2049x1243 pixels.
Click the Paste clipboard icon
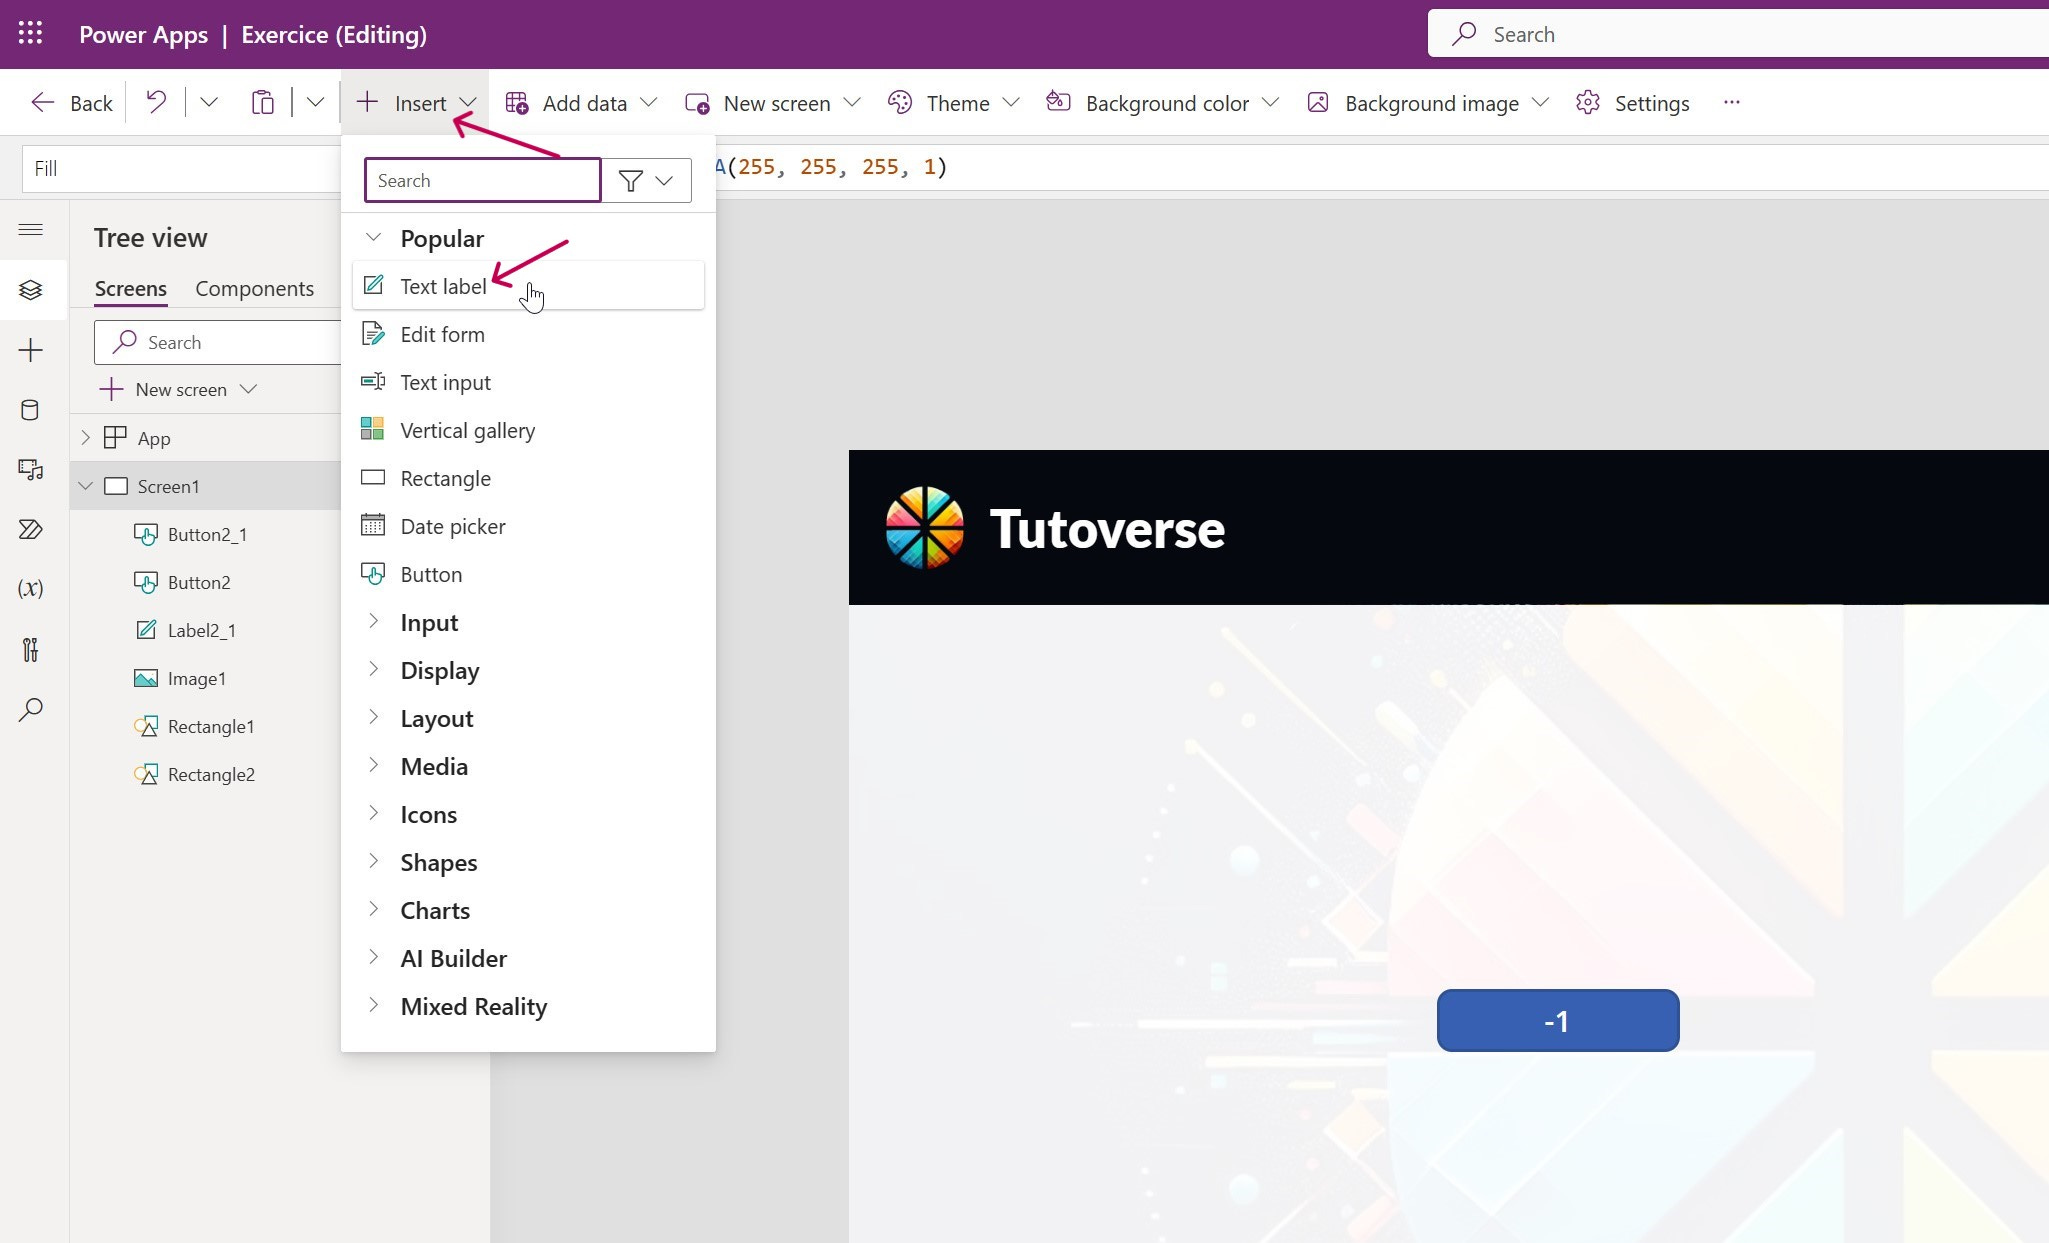coord(262,102)
